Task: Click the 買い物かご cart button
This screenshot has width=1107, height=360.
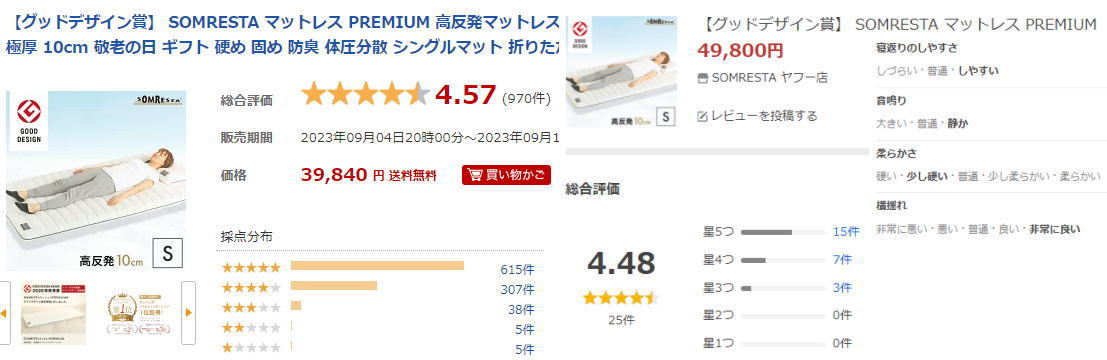Action: point(506,175)
